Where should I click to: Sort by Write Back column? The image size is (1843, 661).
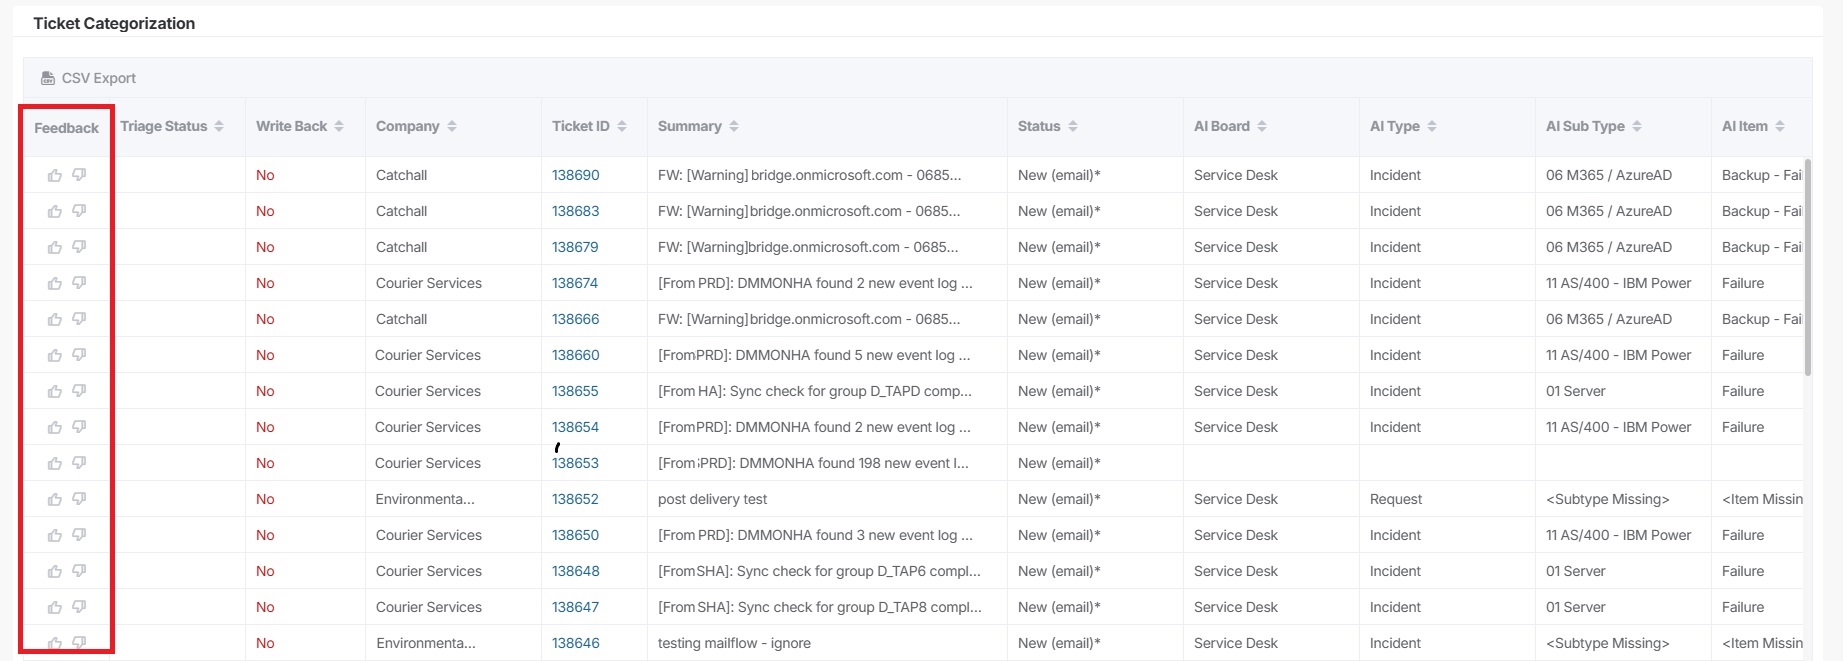(339, 126)
